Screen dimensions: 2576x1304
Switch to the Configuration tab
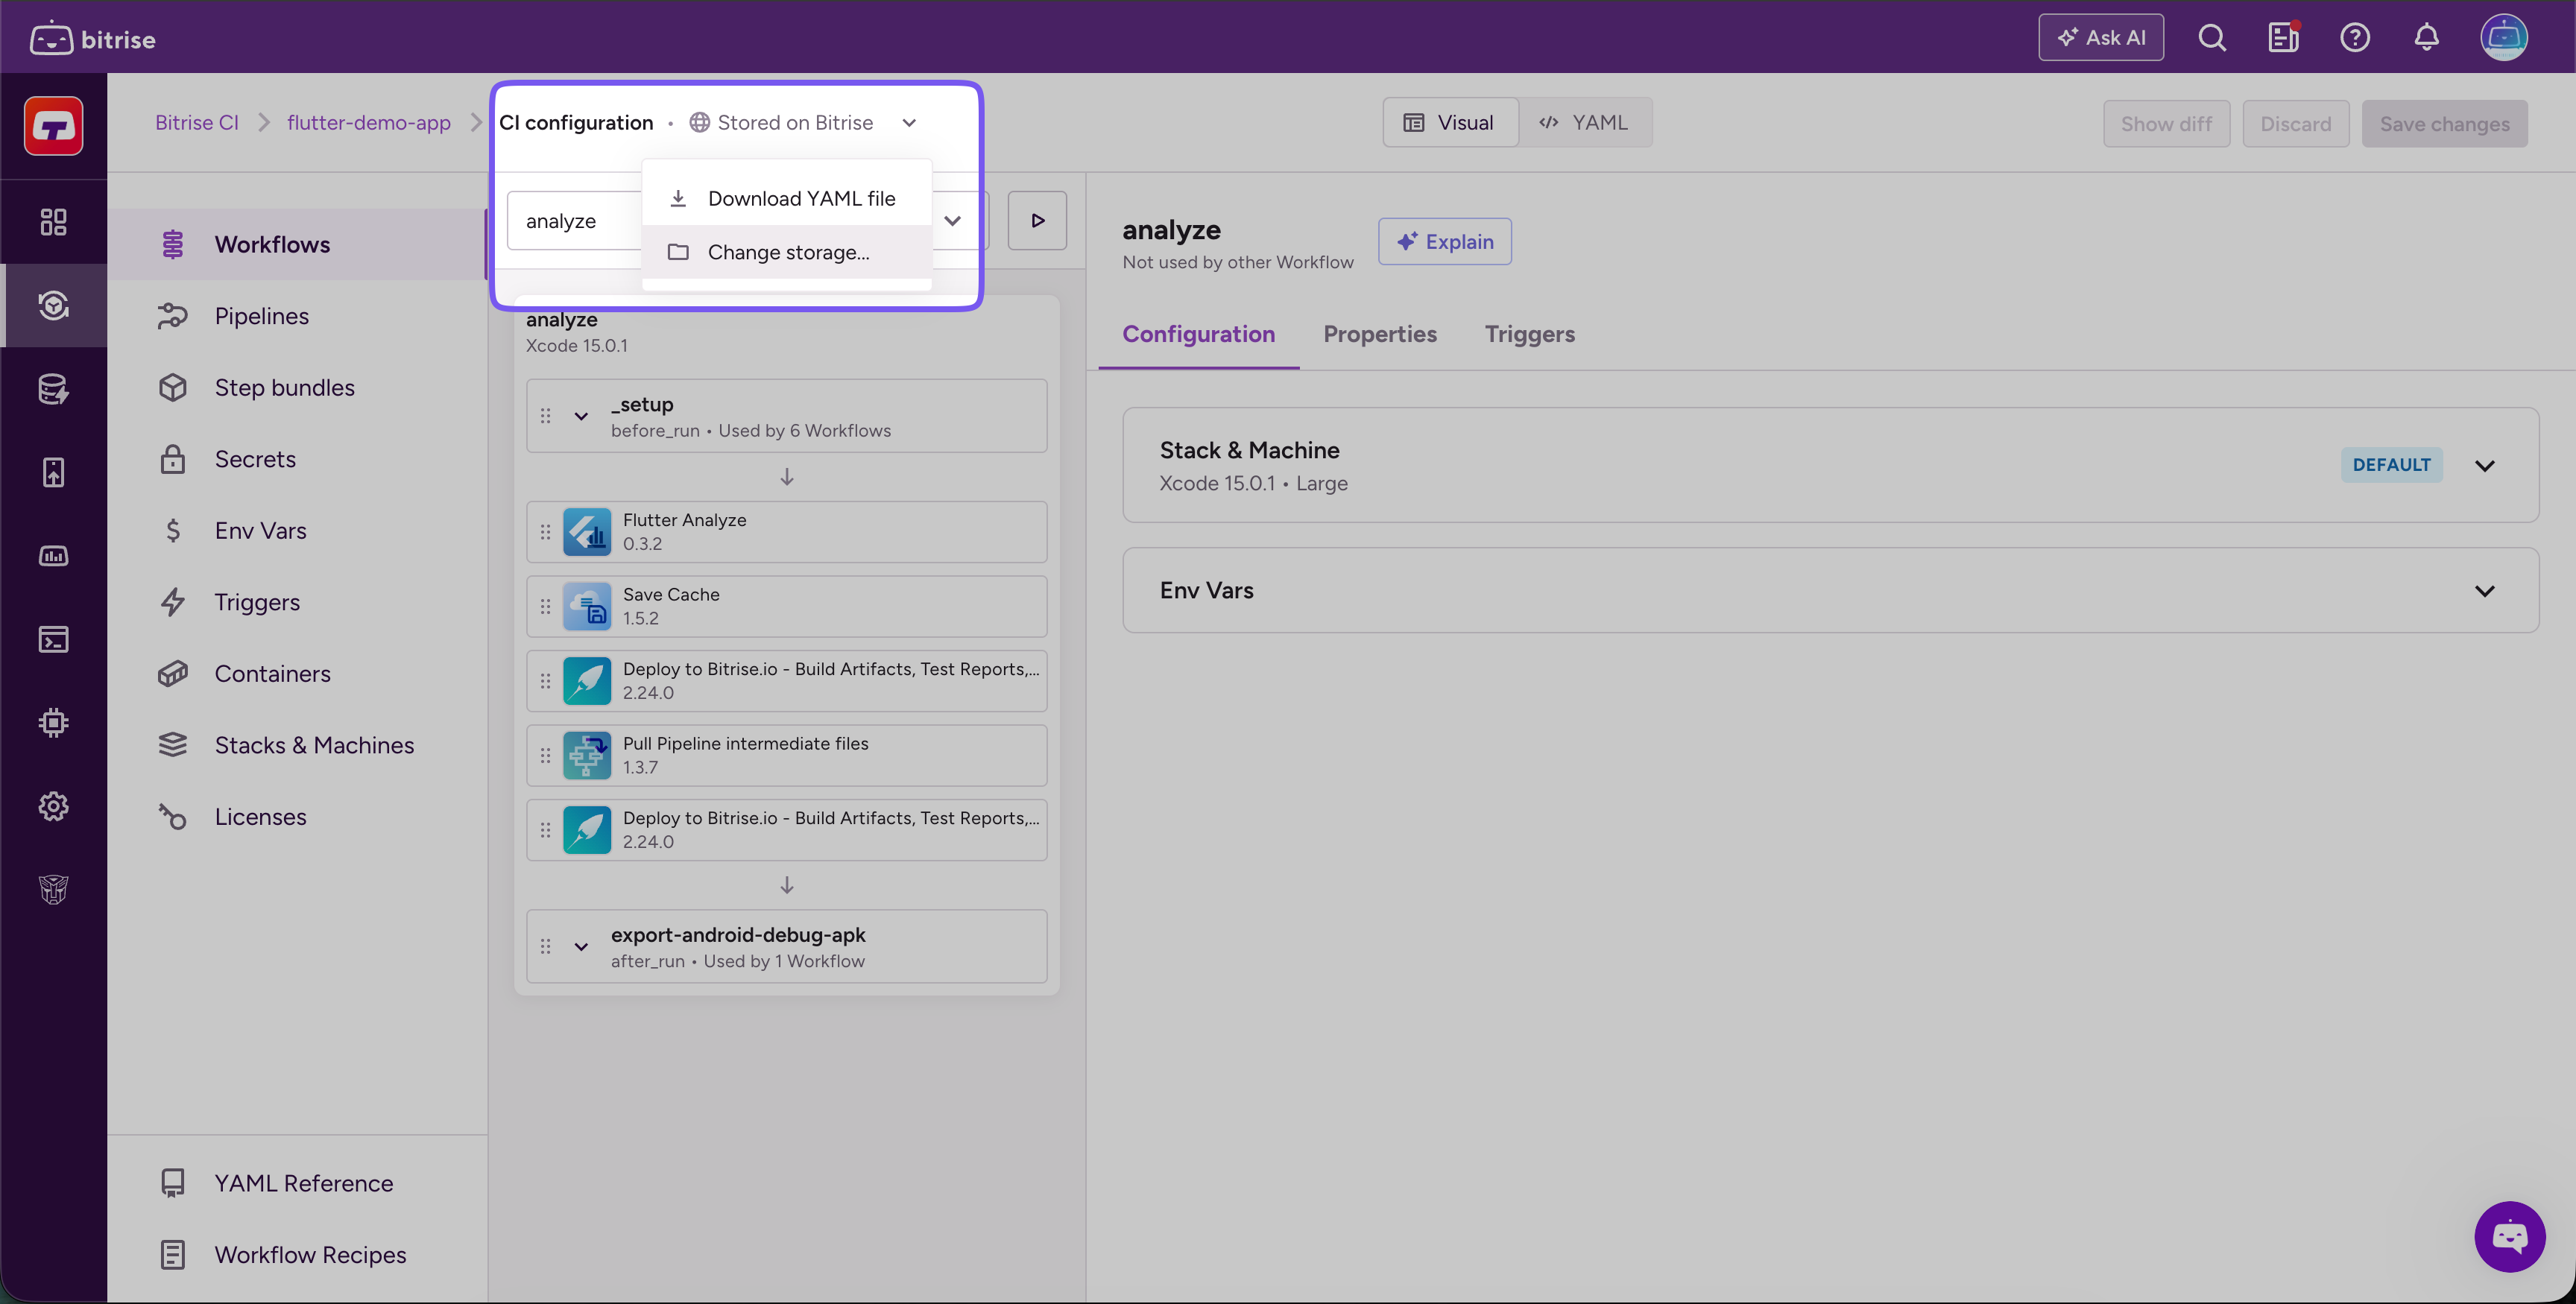1198,334
